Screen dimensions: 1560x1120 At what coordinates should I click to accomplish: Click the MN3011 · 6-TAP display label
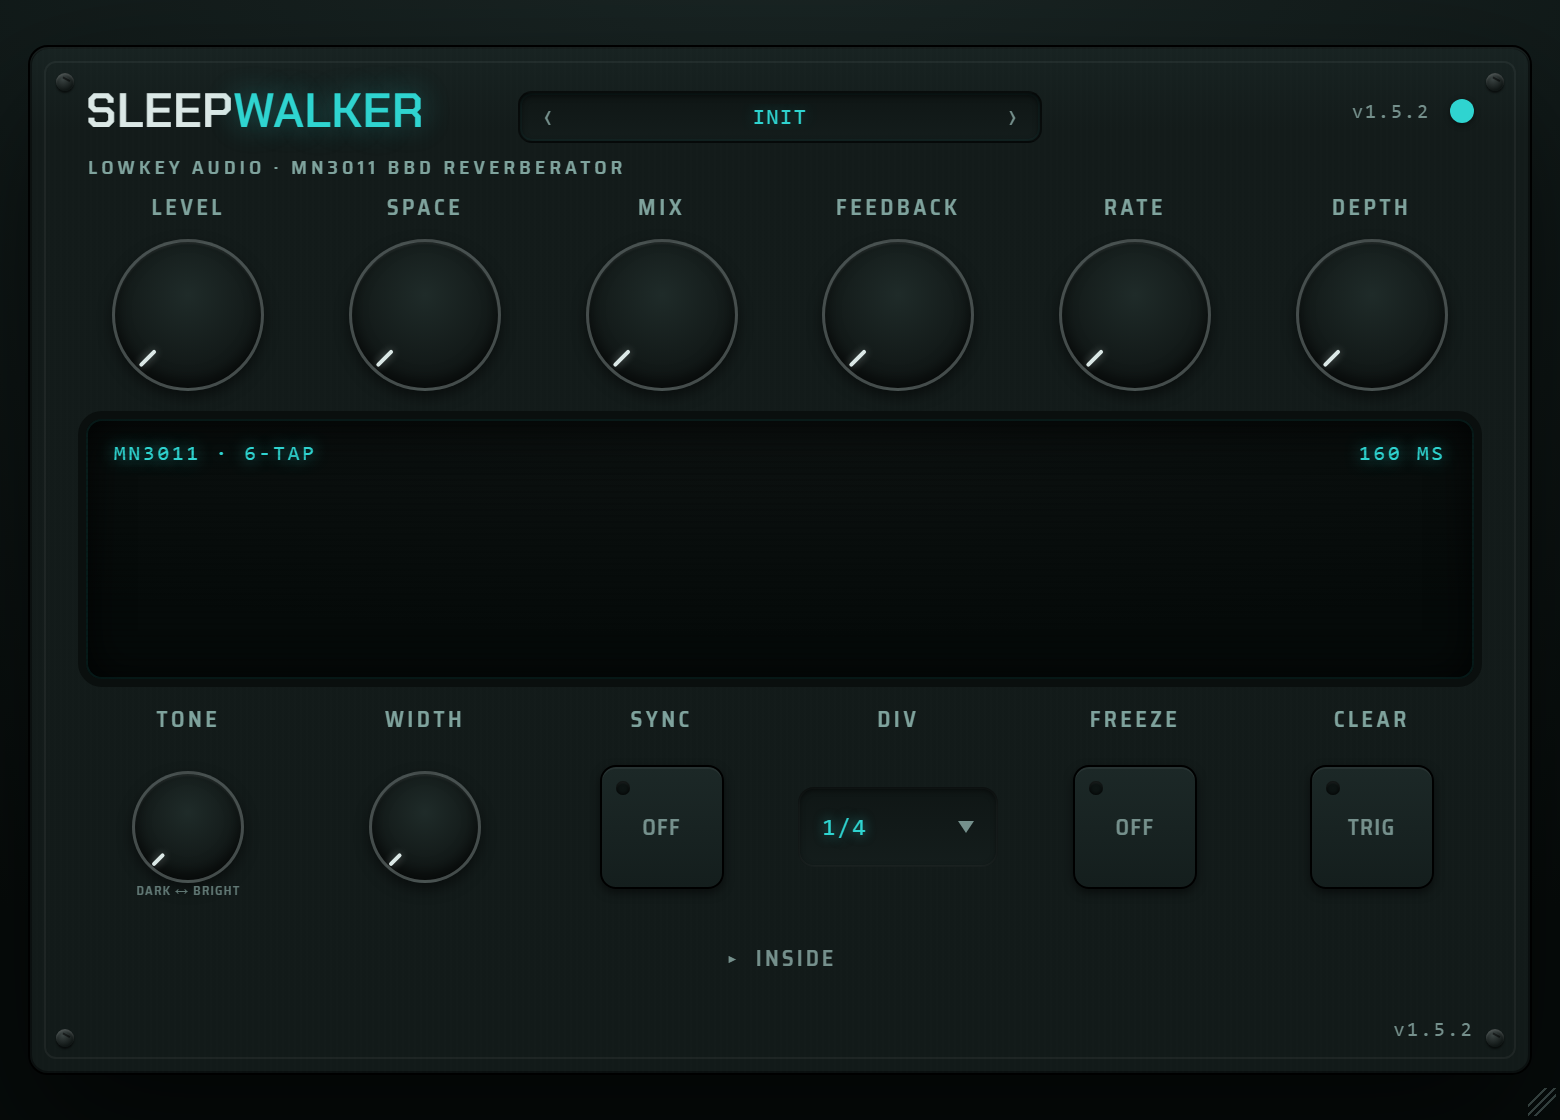click(214, 454)
